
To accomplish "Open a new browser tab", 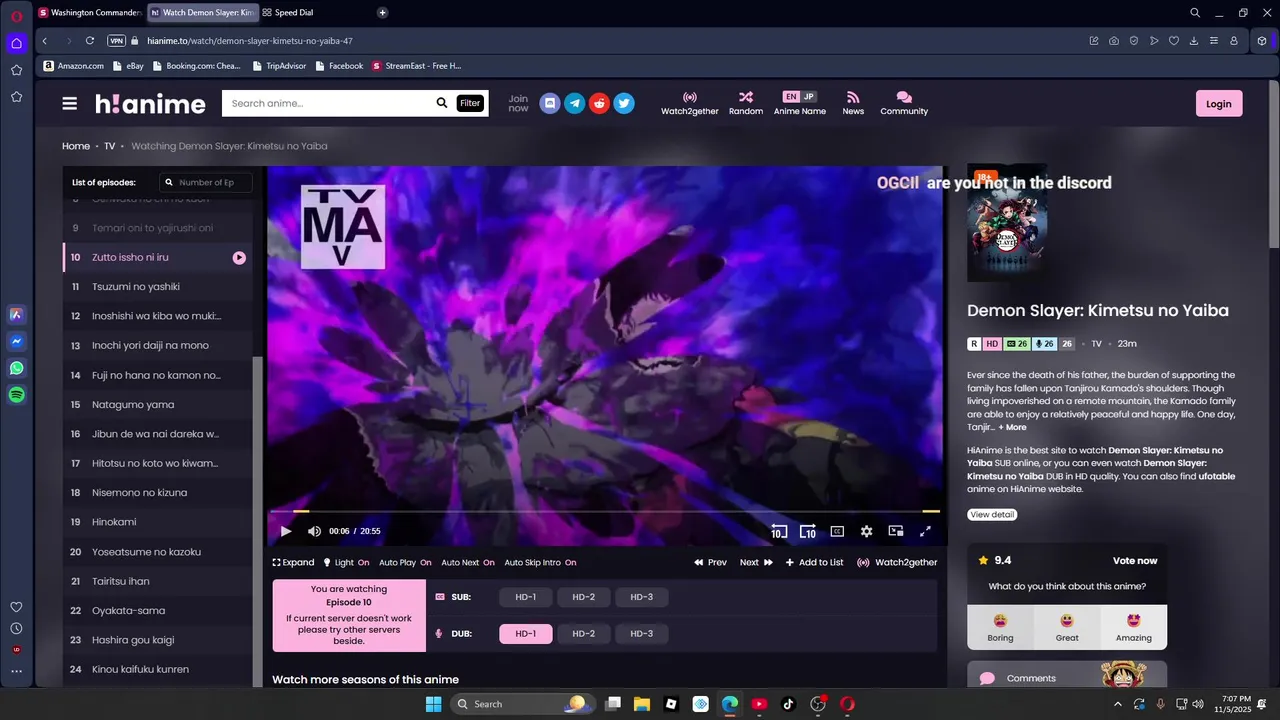I will 382,13.
